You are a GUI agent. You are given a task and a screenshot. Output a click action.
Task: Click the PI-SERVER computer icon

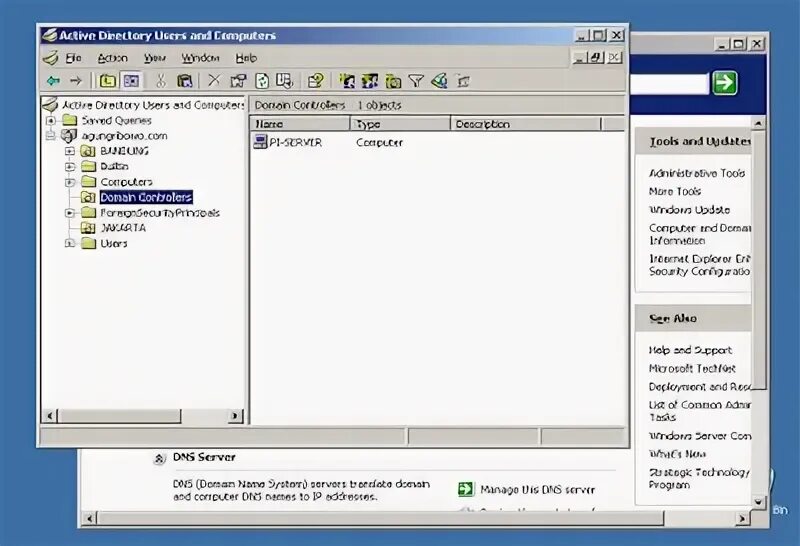260,142
